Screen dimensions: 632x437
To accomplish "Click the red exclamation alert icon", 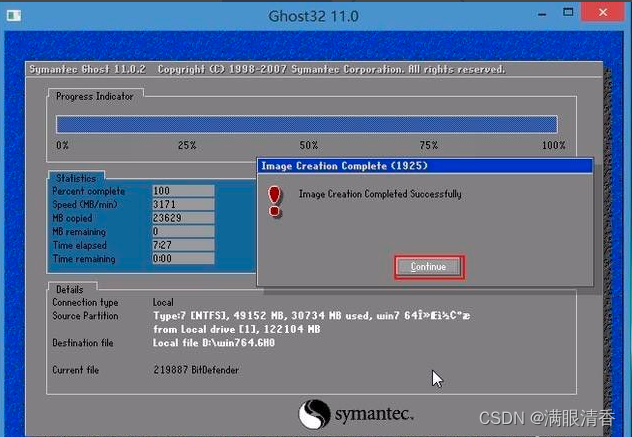I will (x=275, y=202).
